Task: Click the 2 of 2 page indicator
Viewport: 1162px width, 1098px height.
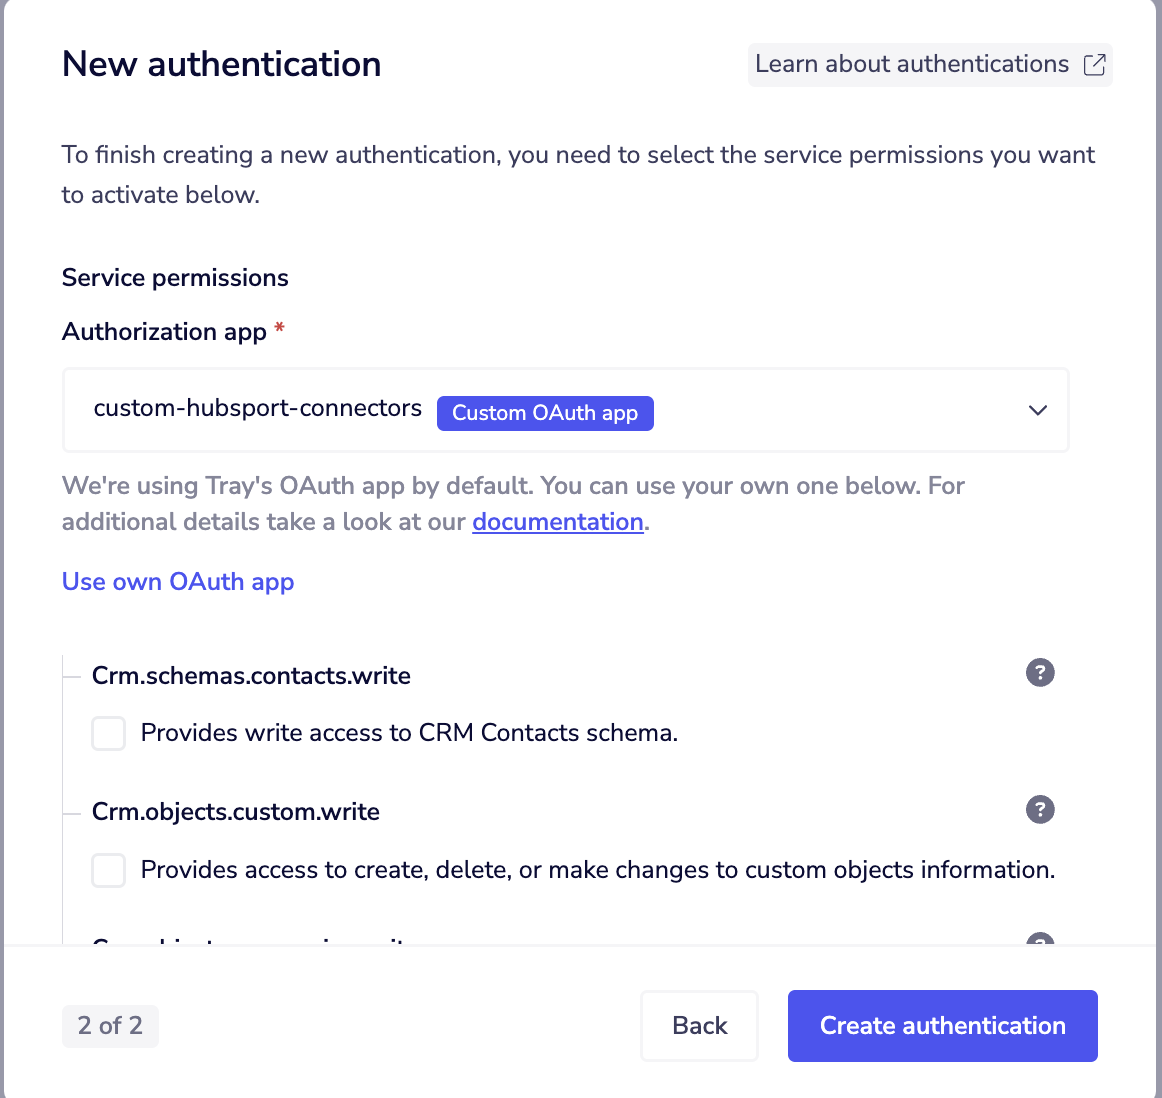Action: point(110,1026)
